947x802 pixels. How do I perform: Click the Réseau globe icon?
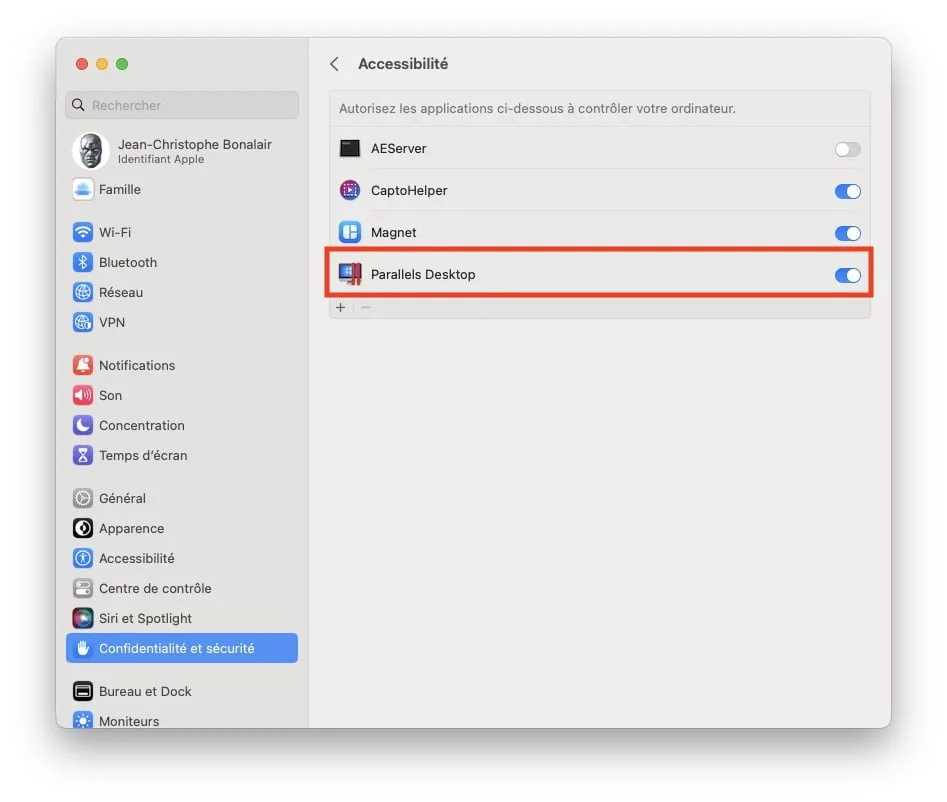click(x=83, y=292)
